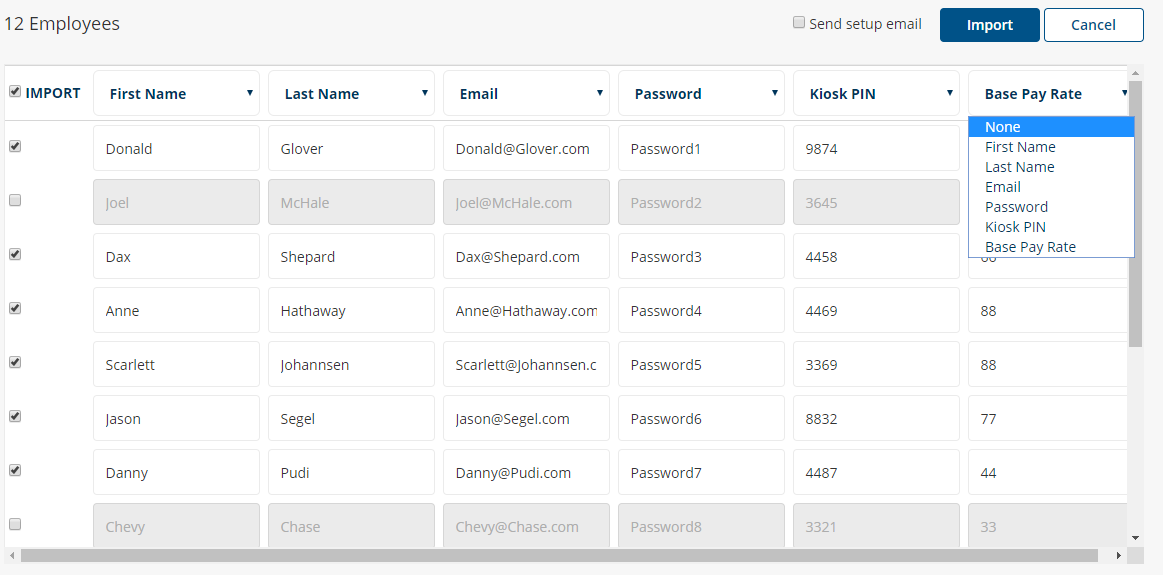Enable the Send setup email checkbox
The image size is (1163, 575).
(x=799, y=23)
